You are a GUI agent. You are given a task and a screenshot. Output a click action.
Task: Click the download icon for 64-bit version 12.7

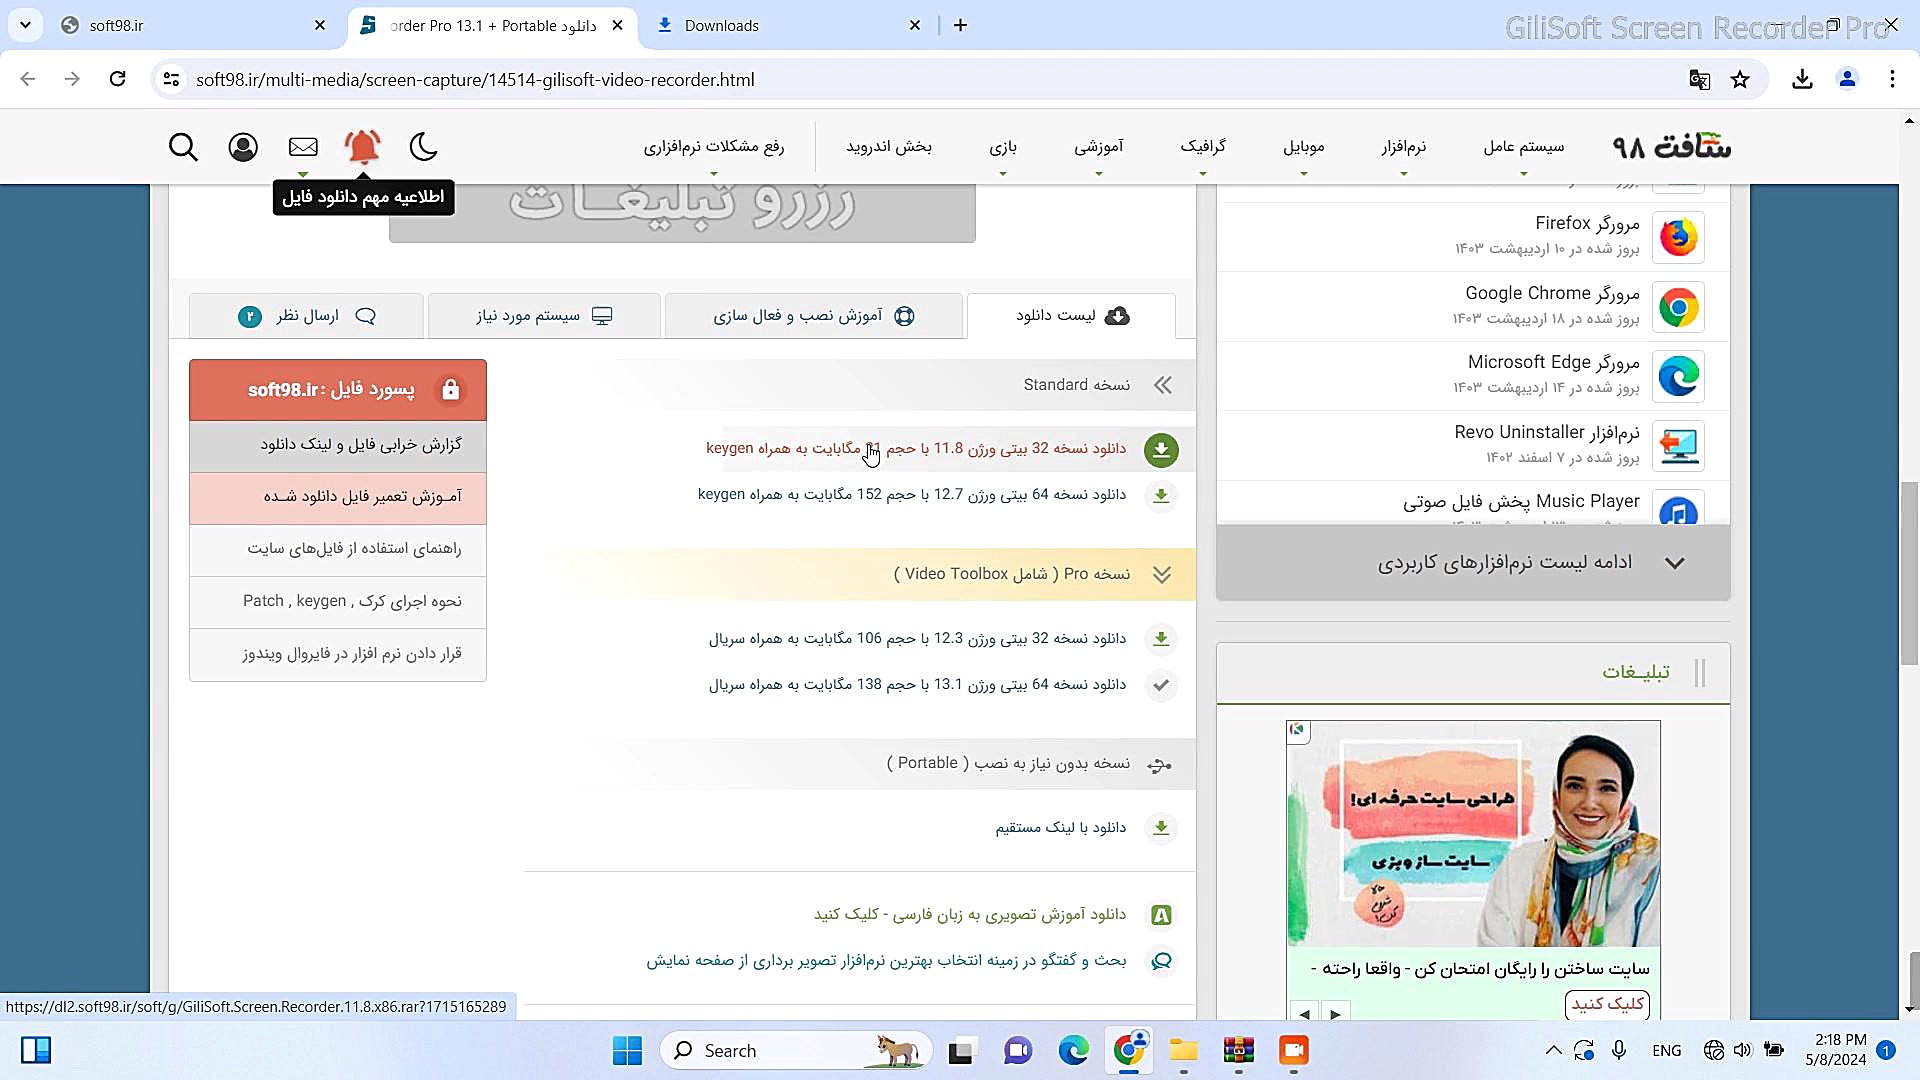(1161, 496)
